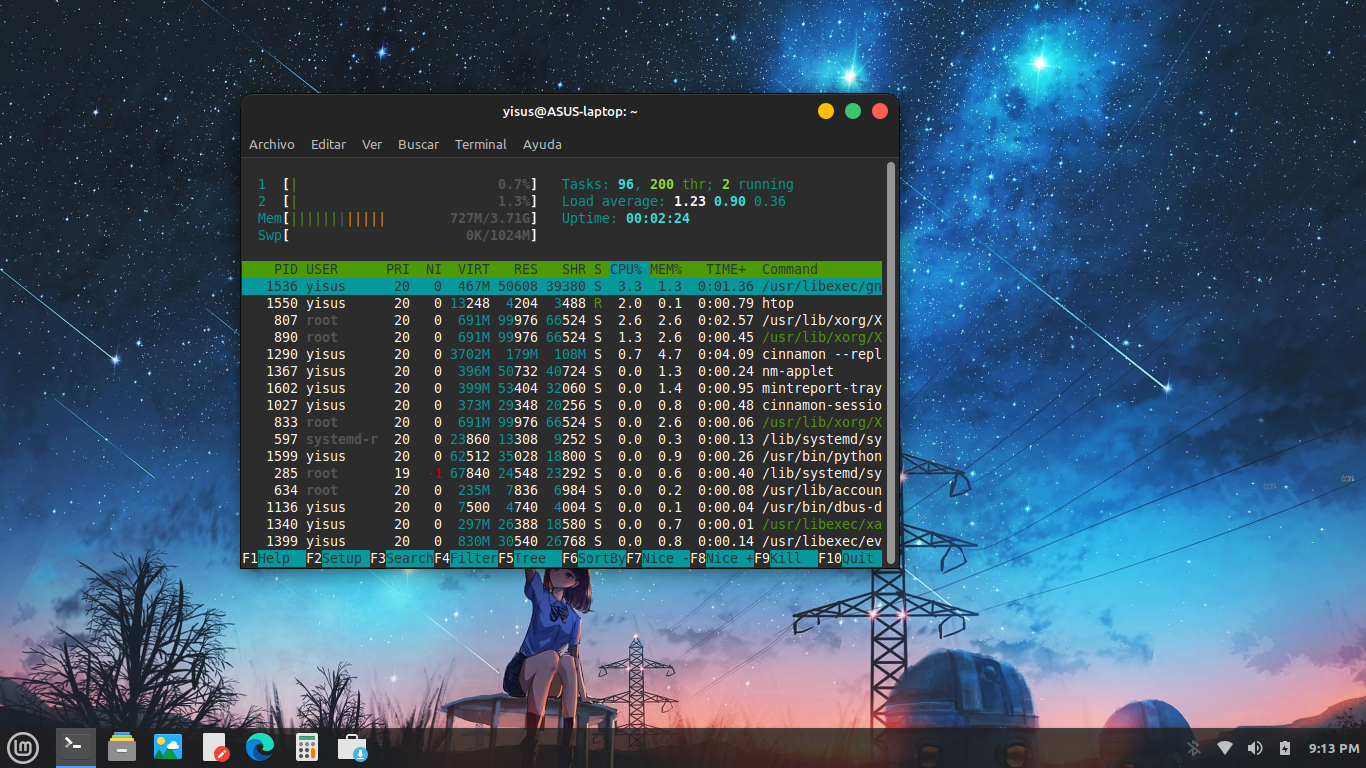This screenshot has width=1366, height=768.
Task: Sort by the RES column header
Action: coord(526,269)
